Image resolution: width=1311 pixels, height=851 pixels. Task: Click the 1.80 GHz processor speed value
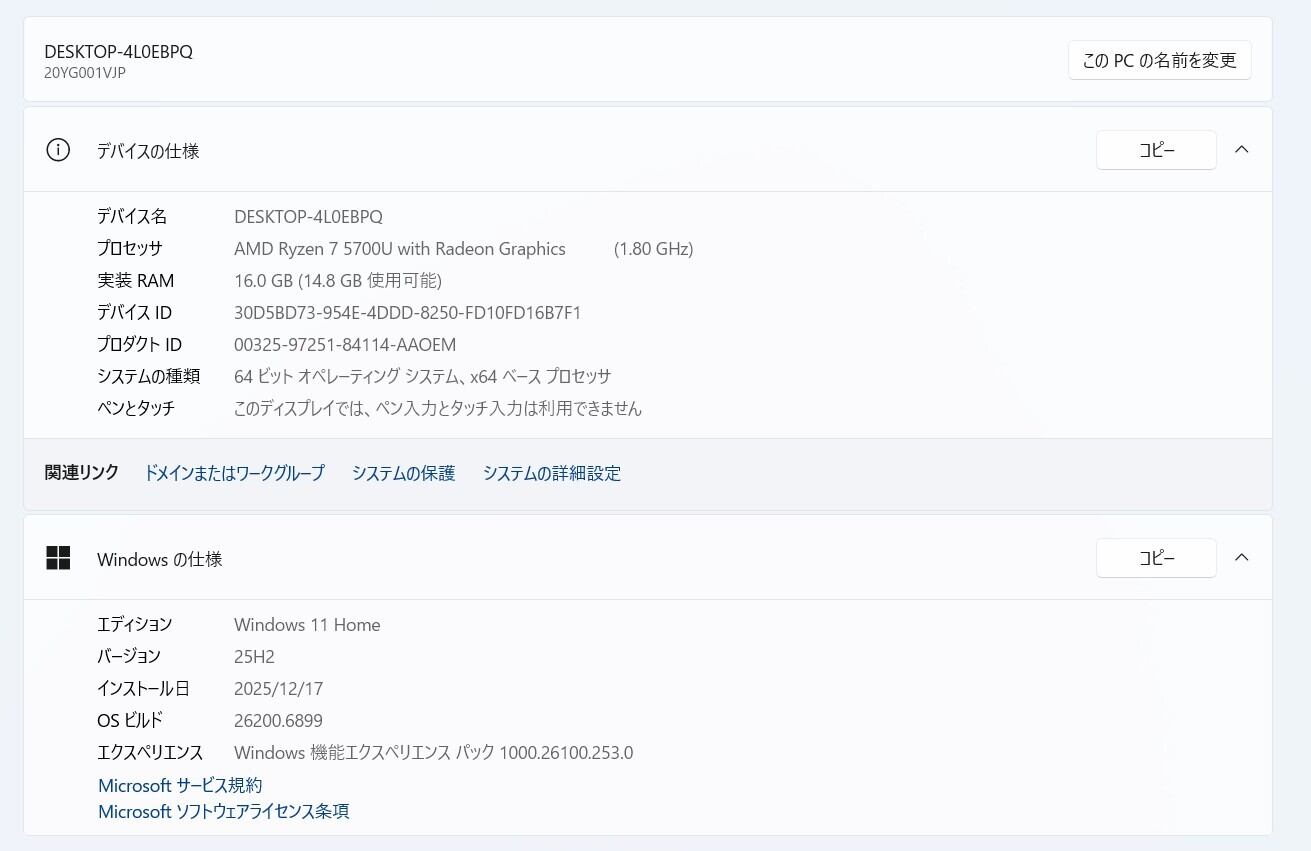(x=654, y=249)
